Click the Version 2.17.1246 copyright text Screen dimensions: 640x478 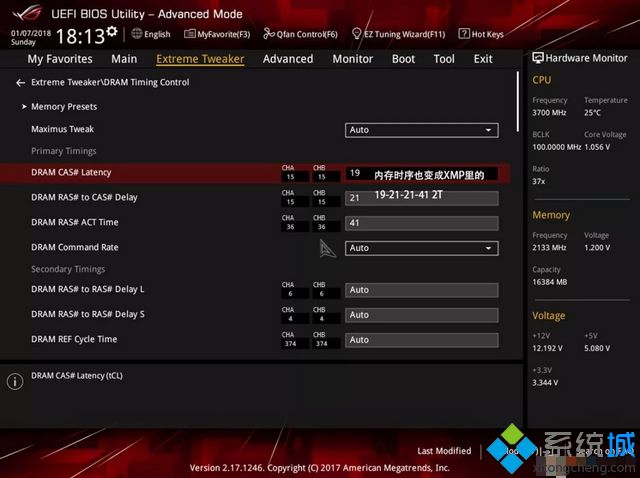click(320, 468)
